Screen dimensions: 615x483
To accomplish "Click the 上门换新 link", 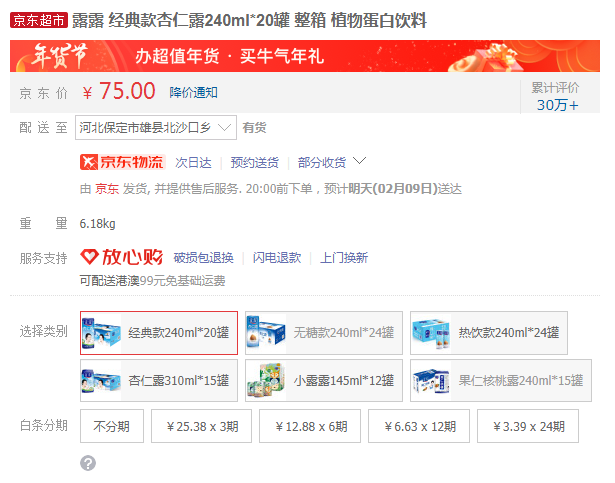I will pyautogui.click(x=344, y=258).
